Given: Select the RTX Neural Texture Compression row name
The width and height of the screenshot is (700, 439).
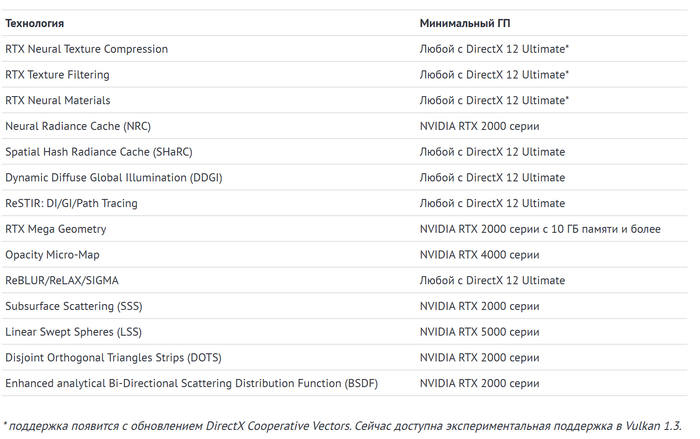Looking at the screenshot, I should [x=86, y=49].
